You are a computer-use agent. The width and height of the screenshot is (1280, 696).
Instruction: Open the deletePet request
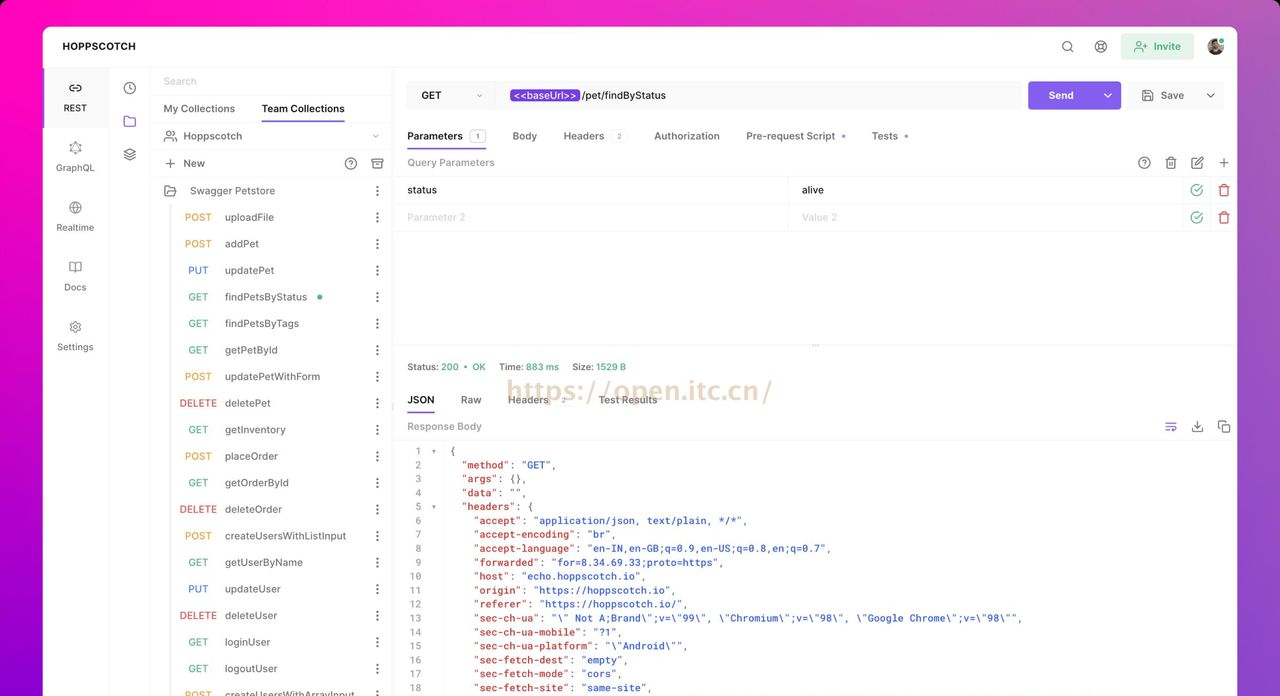tap(248, 403)
